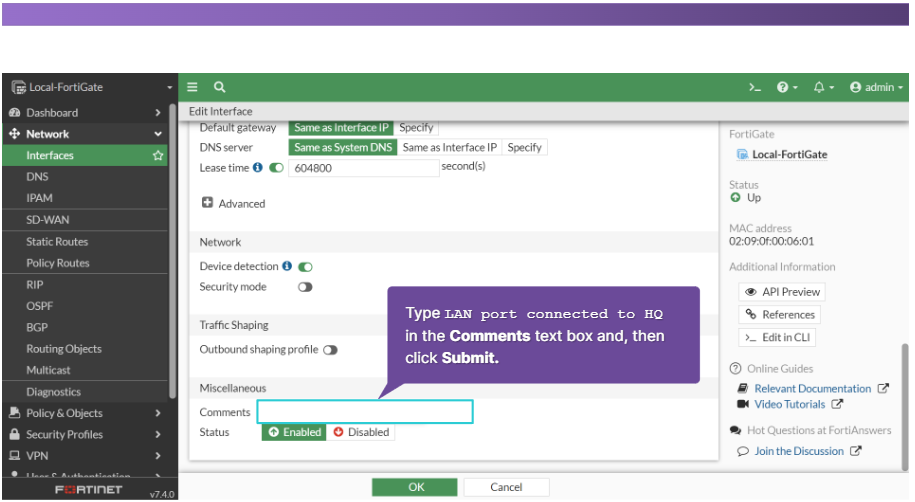Click the Local-FortiGate link in right panel

click(x=790, y=154)
